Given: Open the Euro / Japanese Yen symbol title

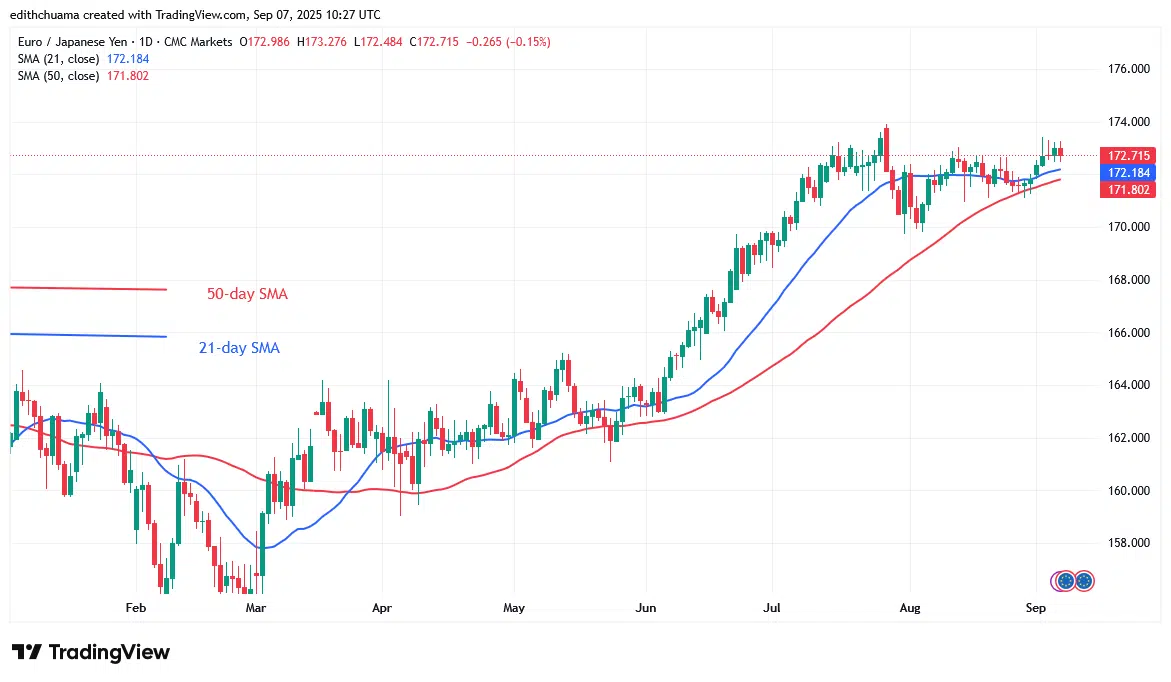Looking at the screenshot, I should coord(72,42).
